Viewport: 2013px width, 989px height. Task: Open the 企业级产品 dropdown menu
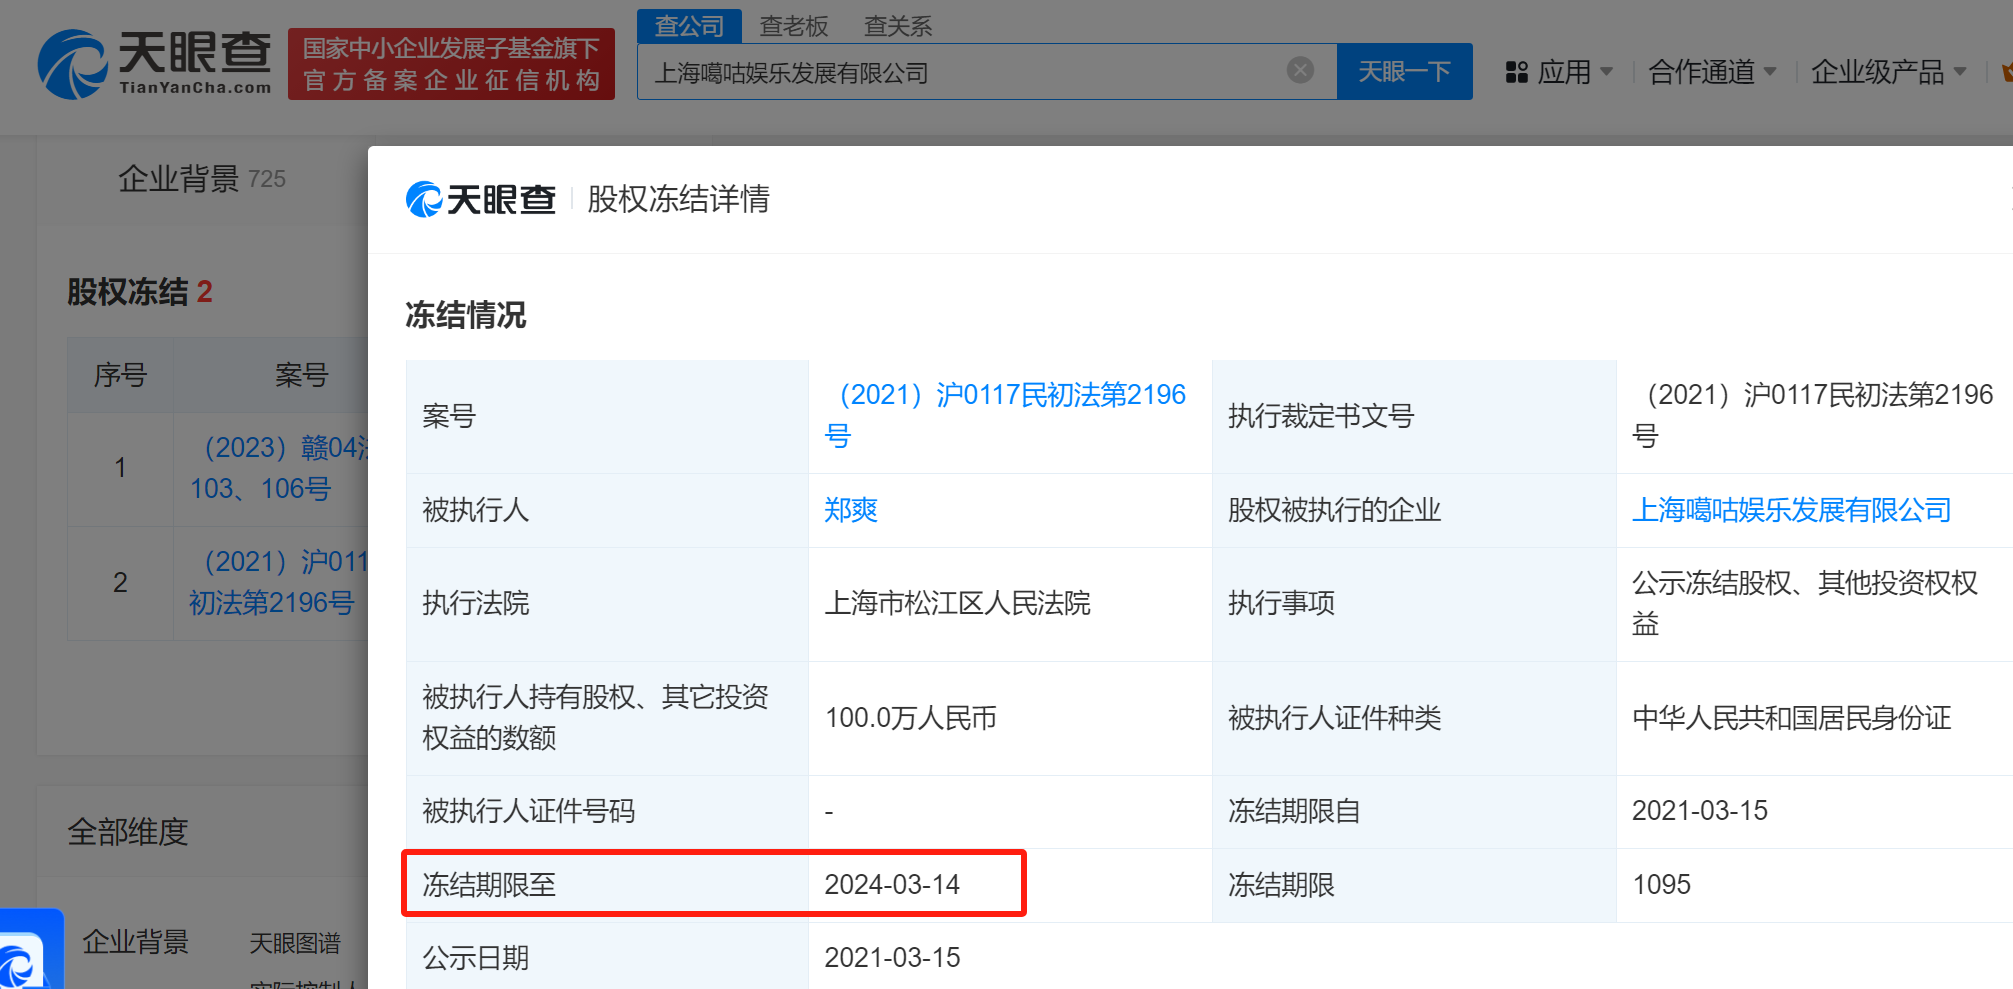pyautogui.click(x=1889, y=72)
